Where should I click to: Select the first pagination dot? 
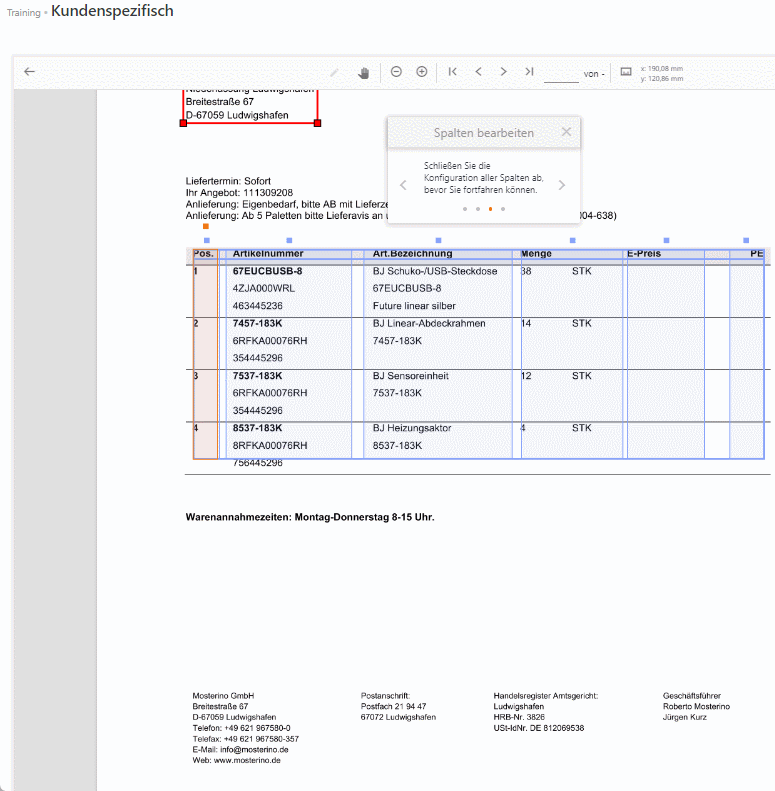[465, 209]
